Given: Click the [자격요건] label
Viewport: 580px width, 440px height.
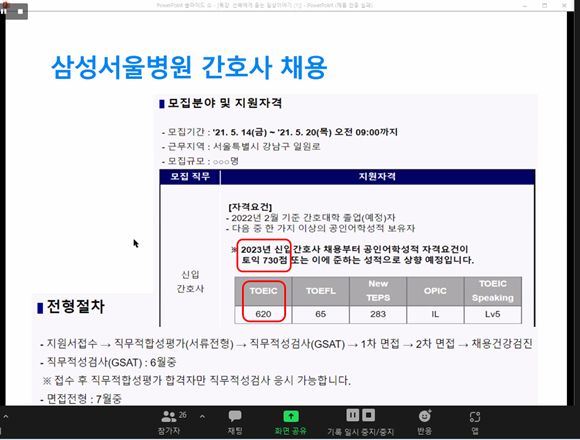Looking at the screenshot, I should point(250,207).
